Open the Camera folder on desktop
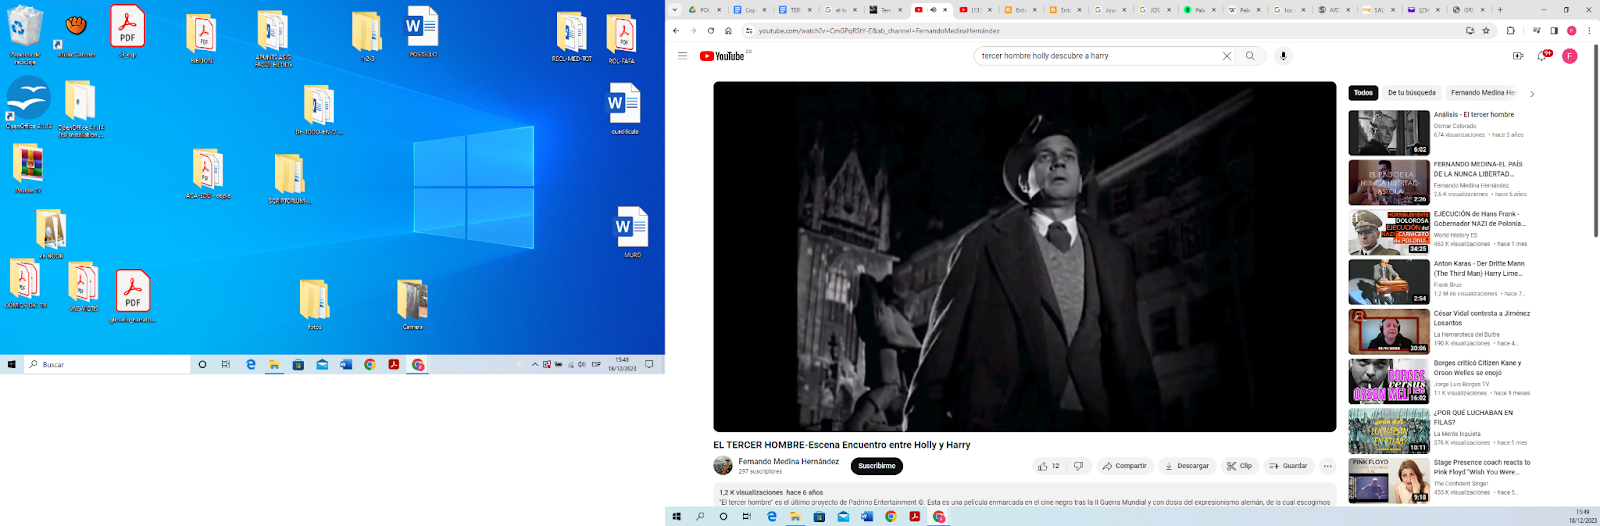1600x526 pixels. pyautogui.click(x=412, y=304)
